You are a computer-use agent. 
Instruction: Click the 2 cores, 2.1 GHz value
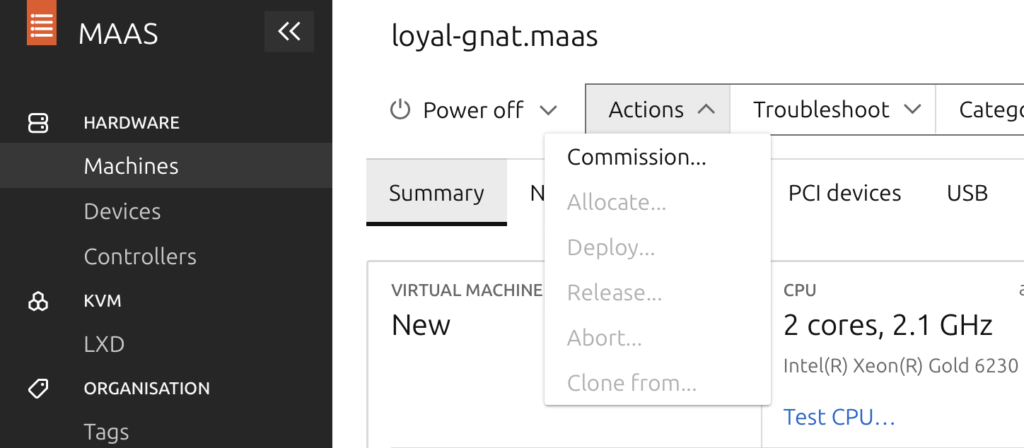tap(888, 325)
